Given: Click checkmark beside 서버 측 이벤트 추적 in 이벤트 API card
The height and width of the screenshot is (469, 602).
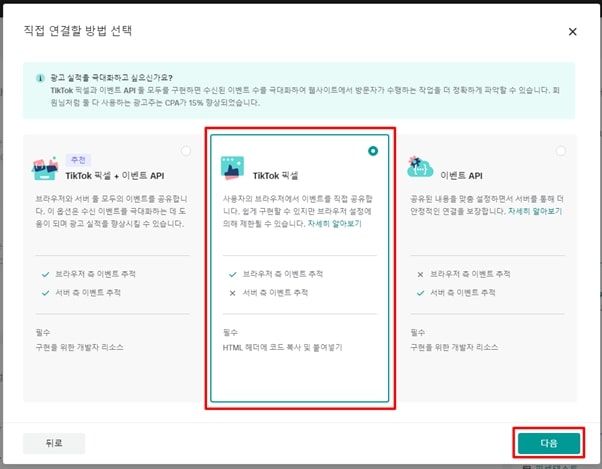Looking at the screenshot, I should pyautogui.click(x=418, y=293).
